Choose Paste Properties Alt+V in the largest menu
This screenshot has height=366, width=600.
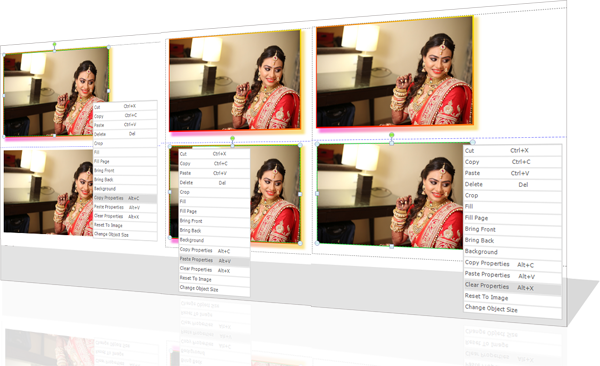click(x=512, y=275)
